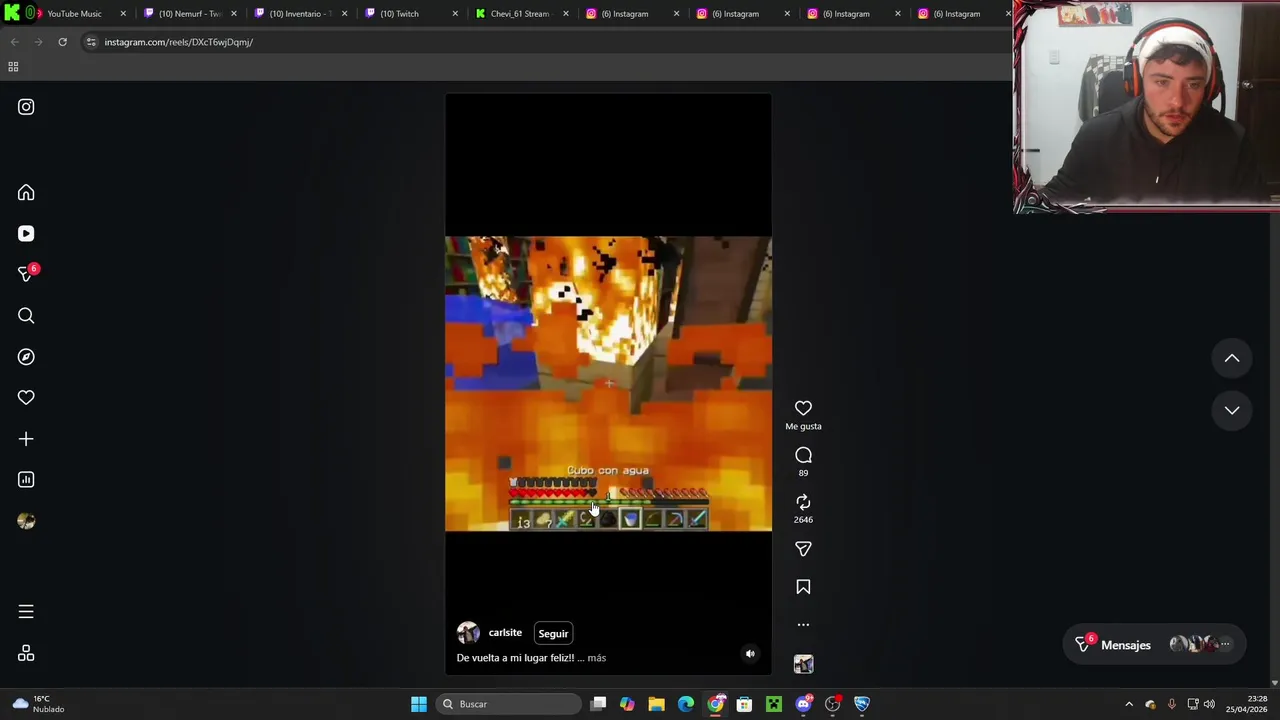Viewport: 1280px width, 720px height.
Task: Click the browser reload button
Action: 62,42
